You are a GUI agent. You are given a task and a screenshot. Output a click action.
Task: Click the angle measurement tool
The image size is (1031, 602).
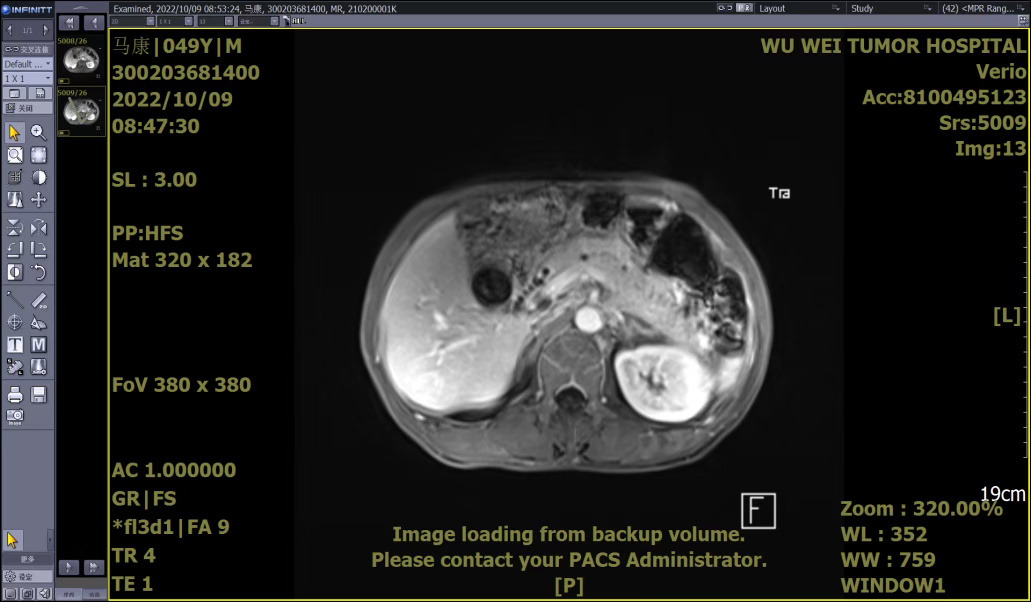coord(38,322)
